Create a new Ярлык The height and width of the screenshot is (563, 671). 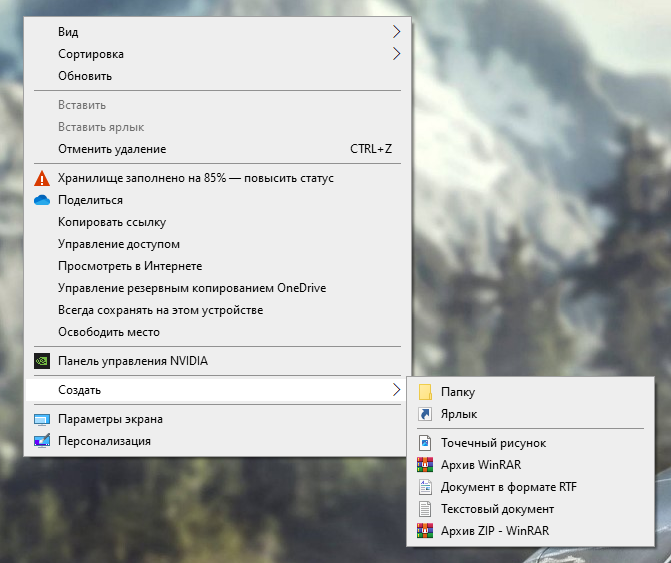(x=530, y=414)
